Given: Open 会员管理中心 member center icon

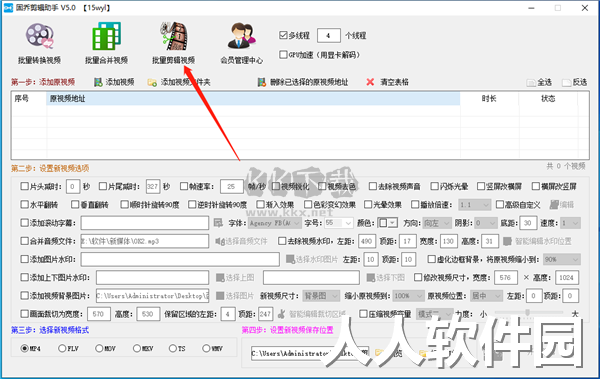Looking at the screenshot, I should click(x=241, y=36).
